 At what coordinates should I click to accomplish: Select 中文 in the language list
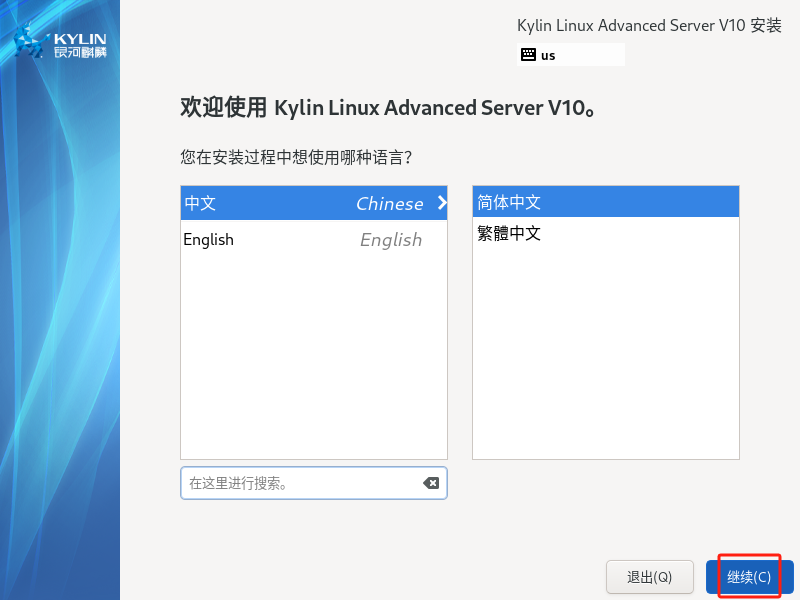(x=200, y=203)
